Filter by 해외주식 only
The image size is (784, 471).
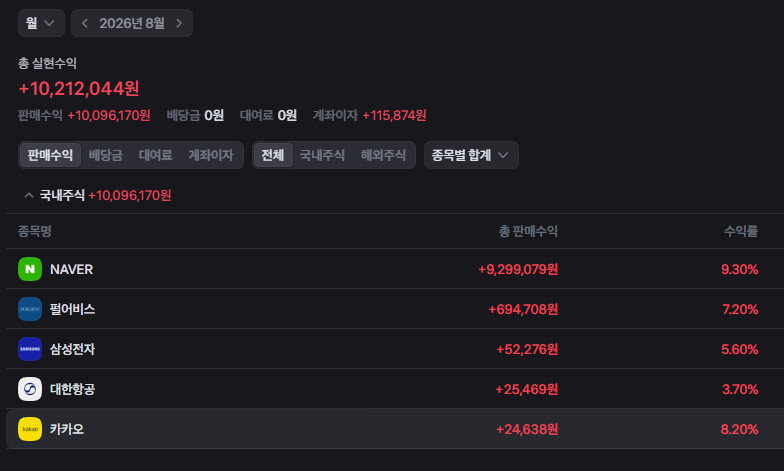click(x=383, y=155)
